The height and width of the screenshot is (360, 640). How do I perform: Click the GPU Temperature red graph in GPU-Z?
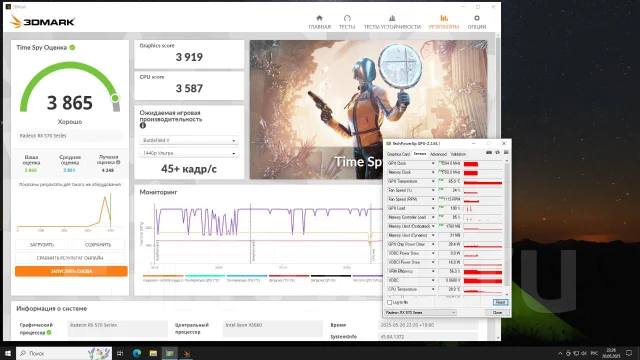point(483,181)
